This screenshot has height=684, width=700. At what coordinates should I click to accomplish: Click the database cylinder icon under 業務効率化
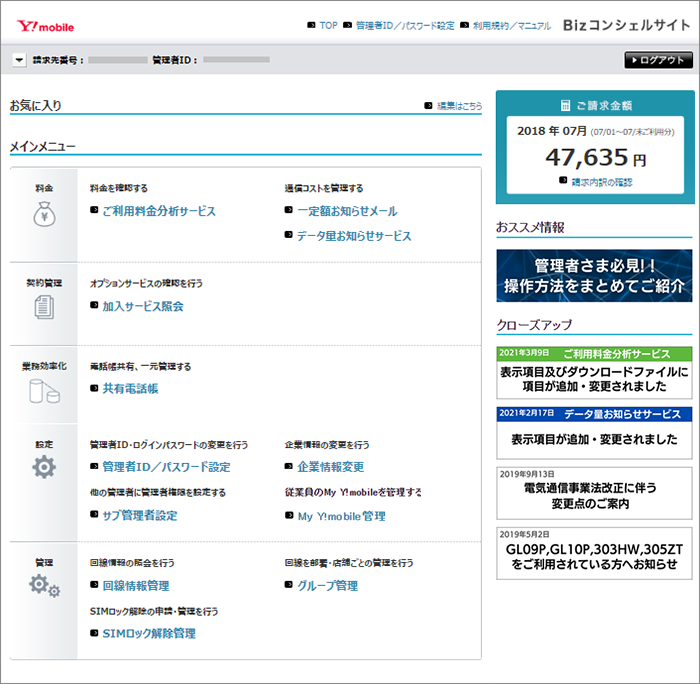tap(44, 391)
